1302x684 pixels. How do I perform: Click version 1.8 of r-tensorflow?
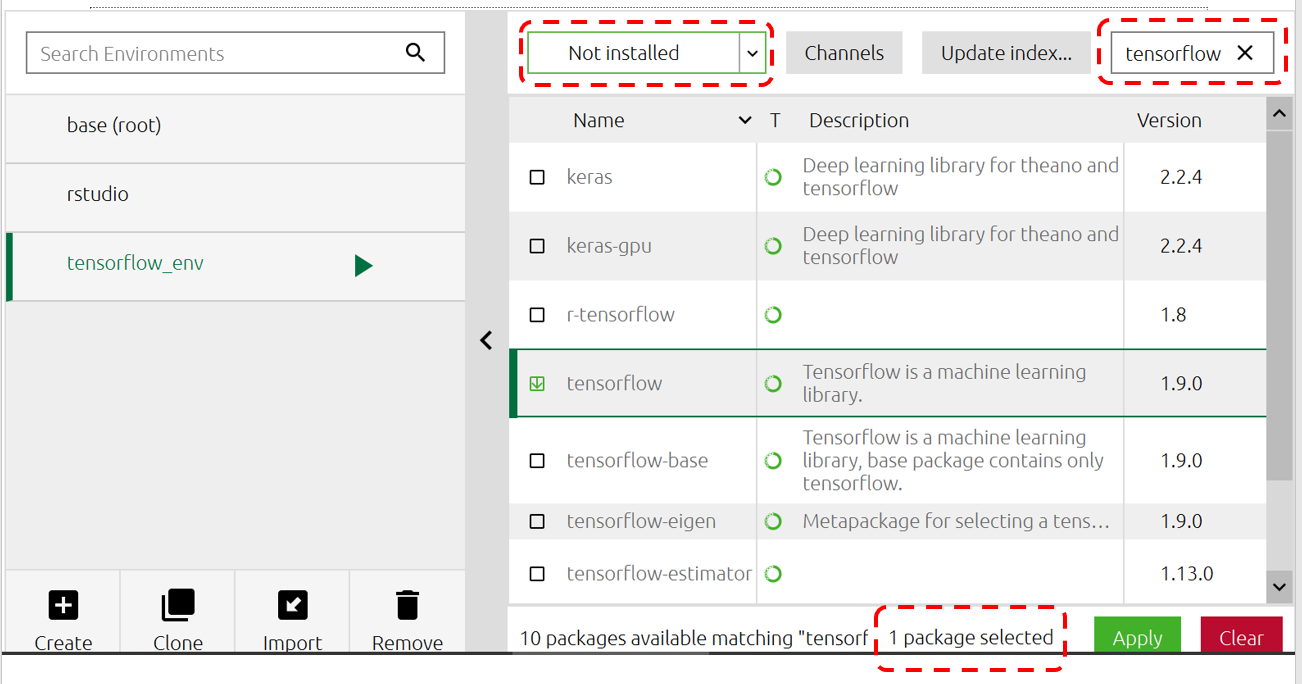click(1173, 314)
